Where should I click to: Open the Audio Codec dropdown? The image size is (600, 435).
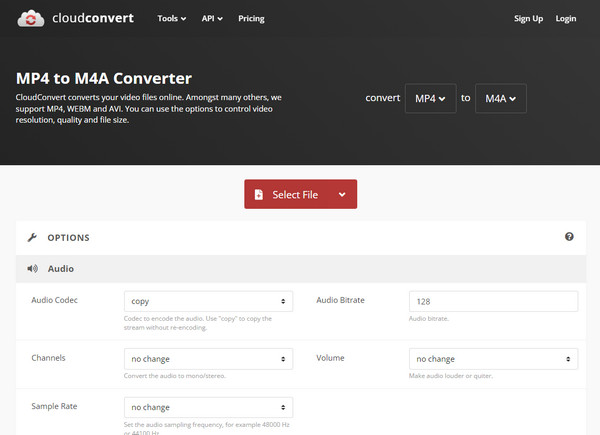point(208,301)
